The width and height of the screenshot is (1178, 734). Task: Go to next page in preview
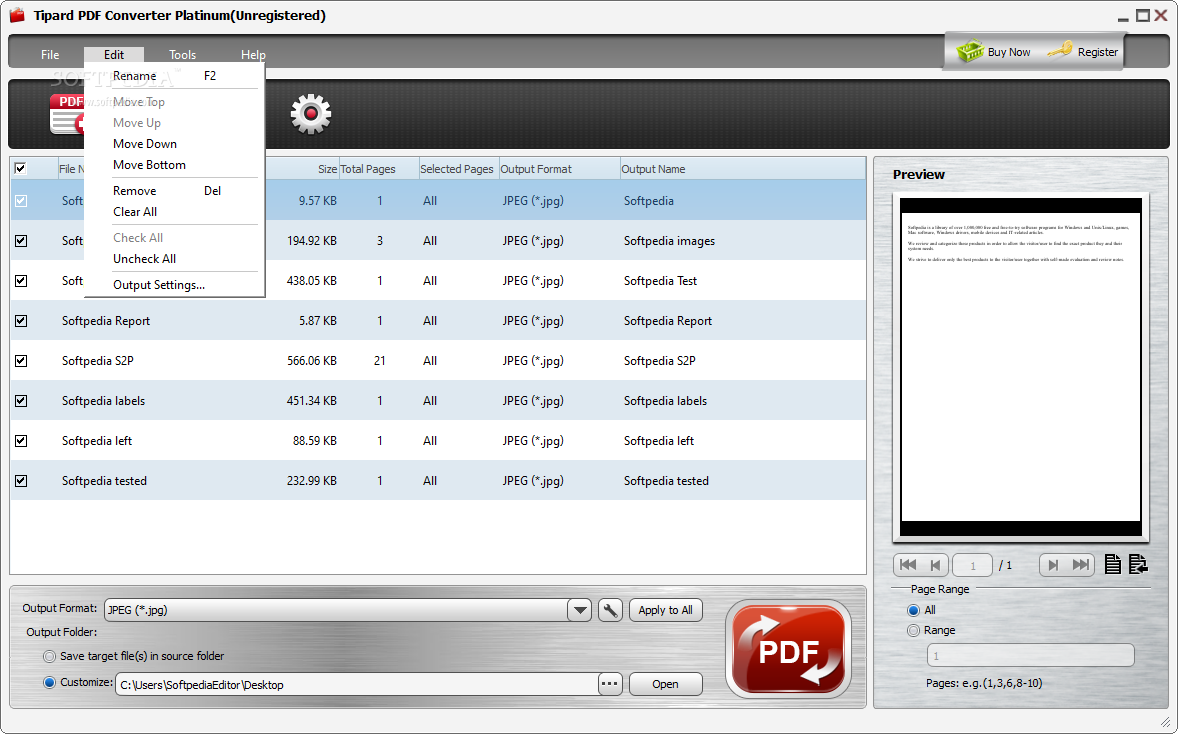pos(1053,565)
